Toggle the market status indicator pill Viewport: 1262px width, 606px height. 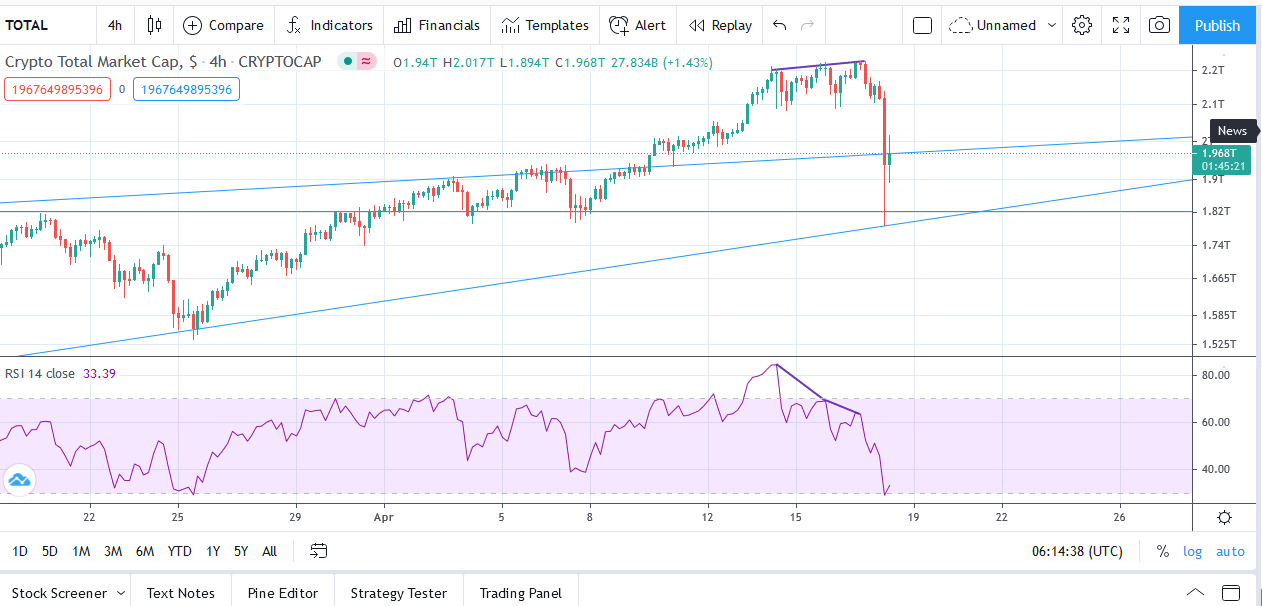(x=358, y=62)
